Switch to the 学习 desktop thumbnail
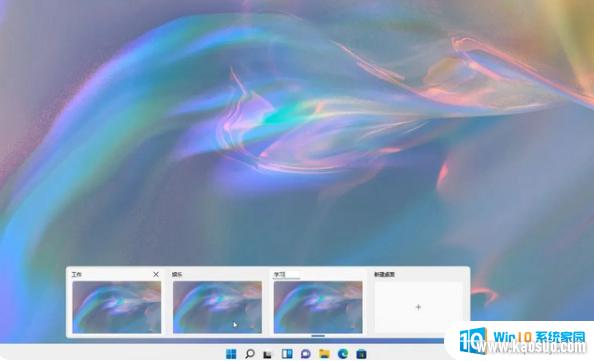 (318, 307)
